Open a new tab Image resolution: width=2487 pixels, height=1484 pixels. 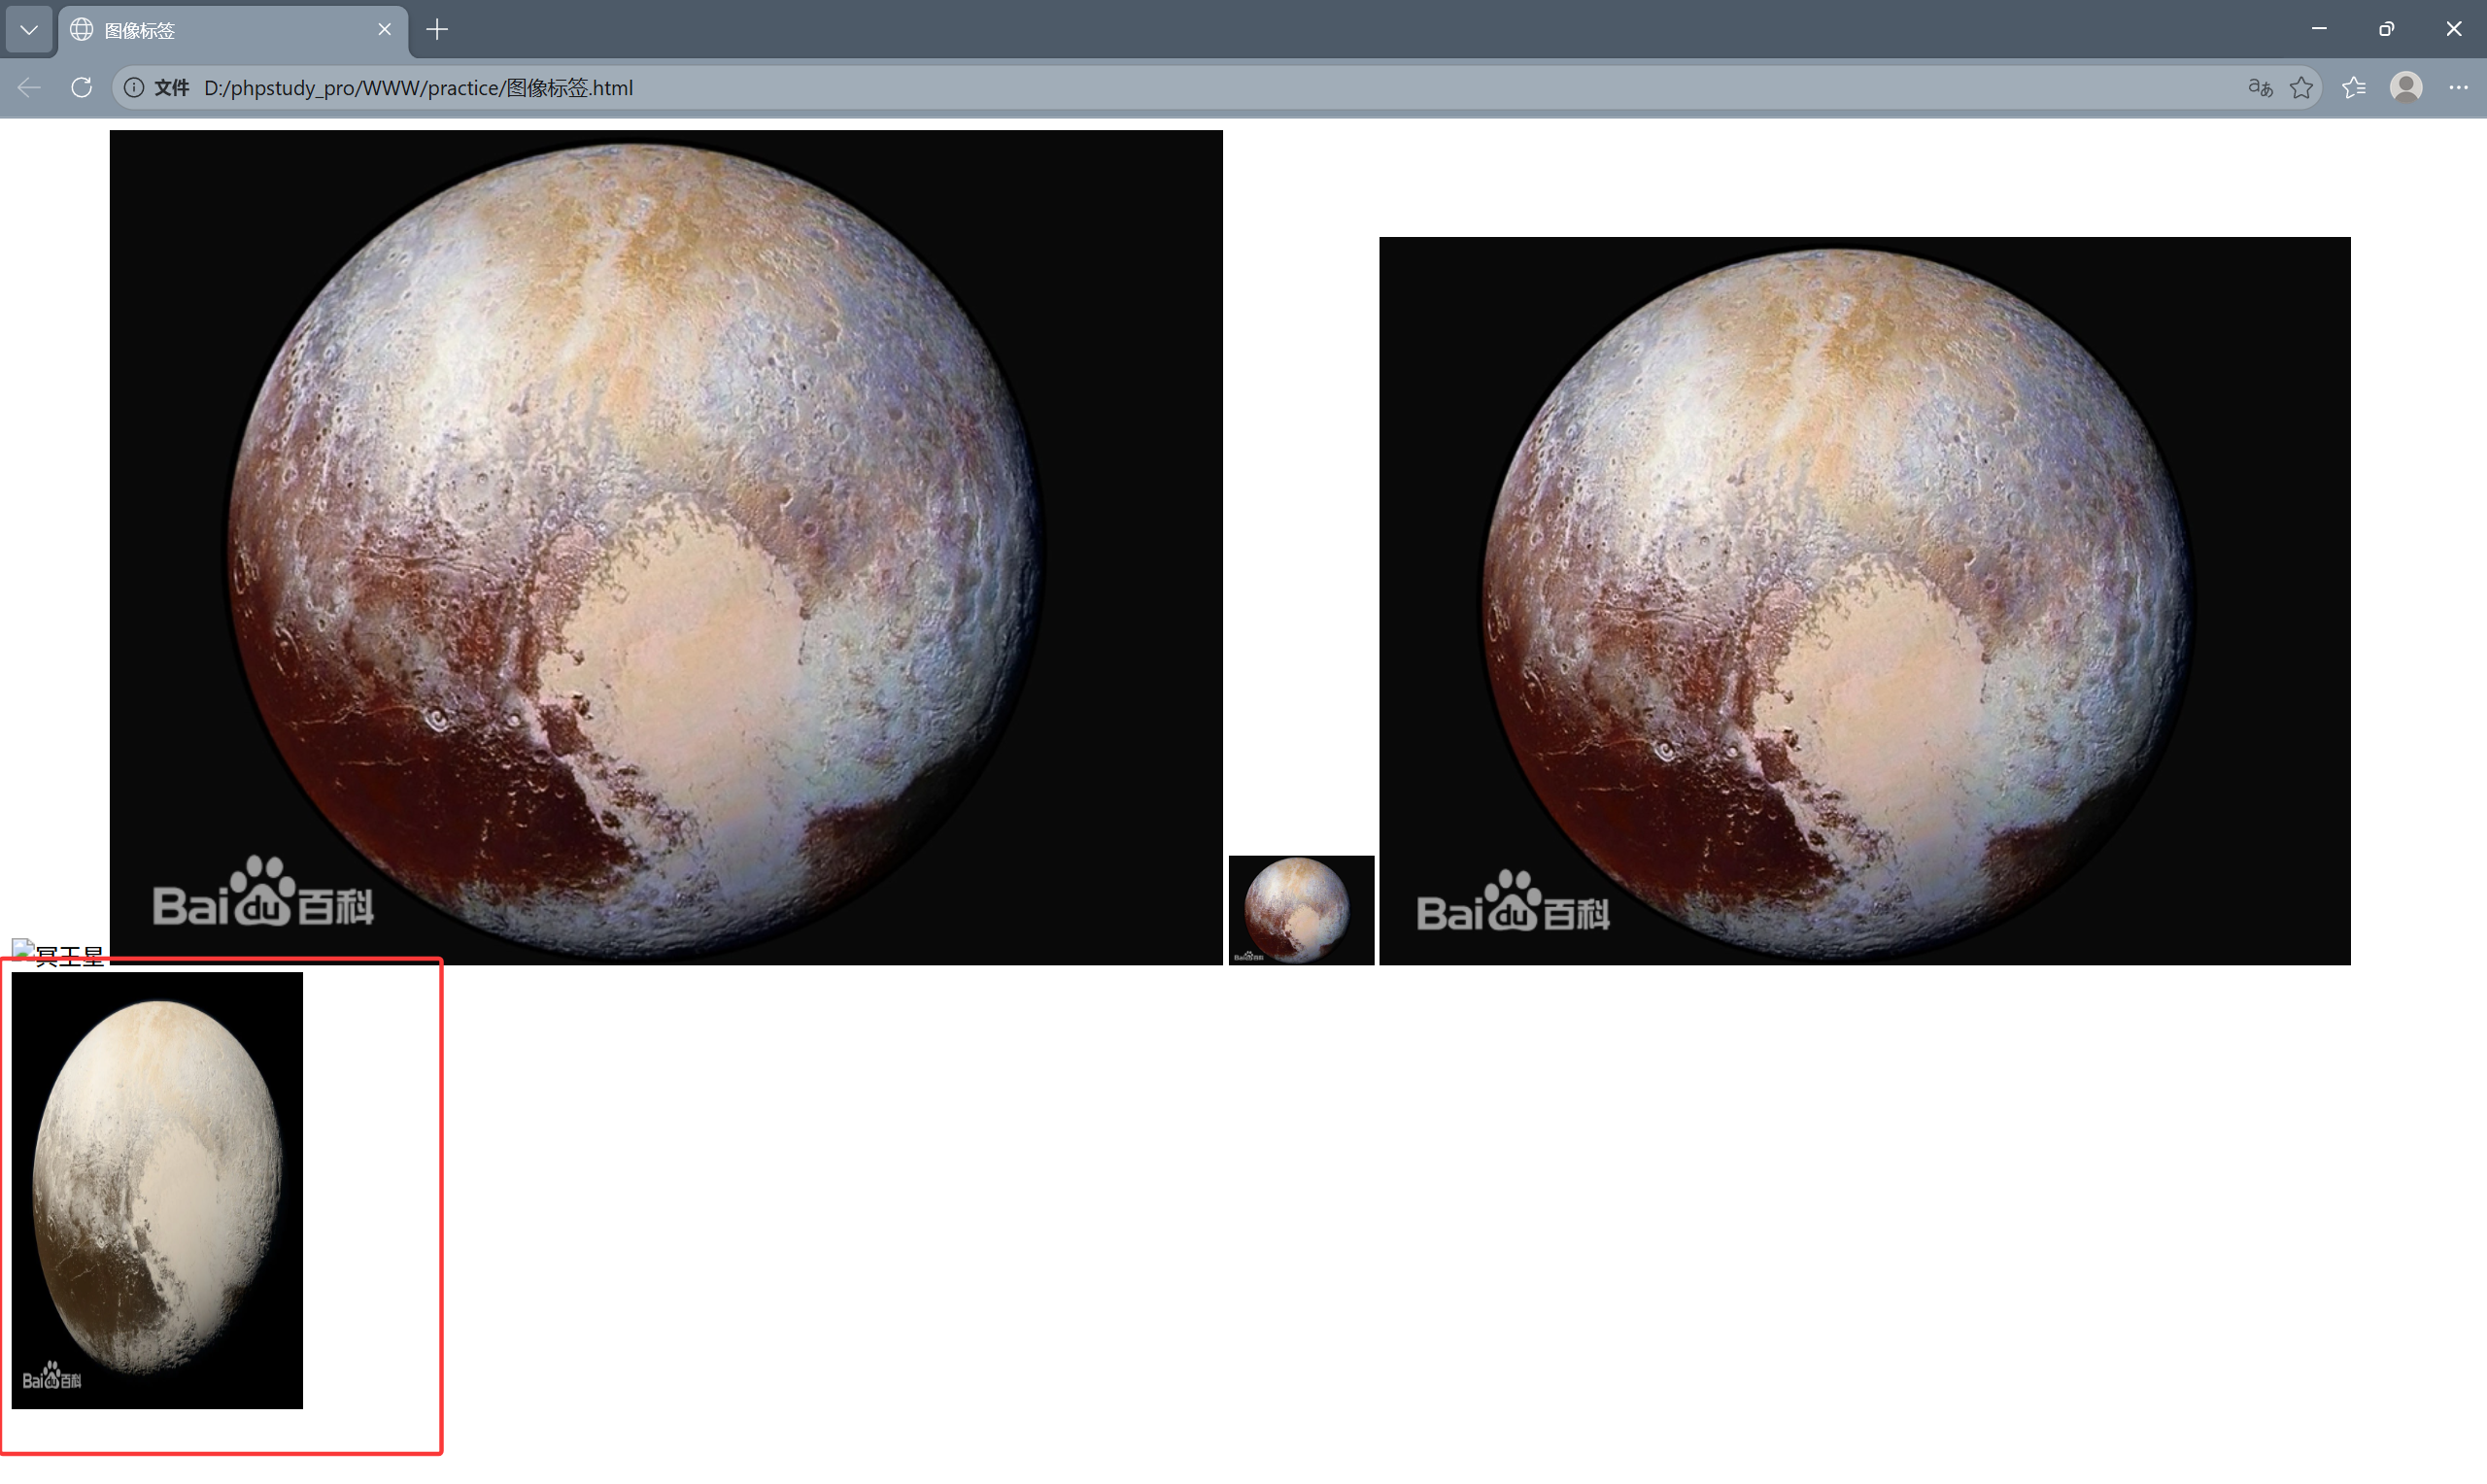click(x=437, y=30)
